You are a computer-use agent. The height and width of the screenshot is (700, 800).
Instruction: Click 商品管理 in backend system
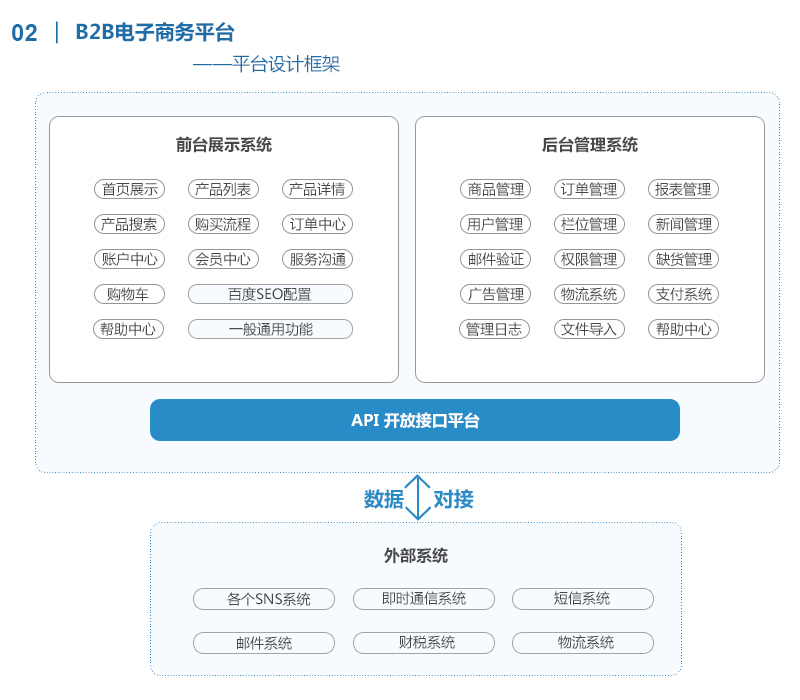[x=495, y=189]
